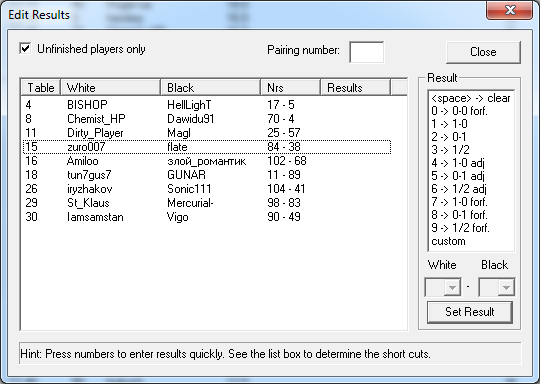The width and height of the screenshot is (540, 384).
Task: Click the Nrs column header
Action: coord(290,87)
